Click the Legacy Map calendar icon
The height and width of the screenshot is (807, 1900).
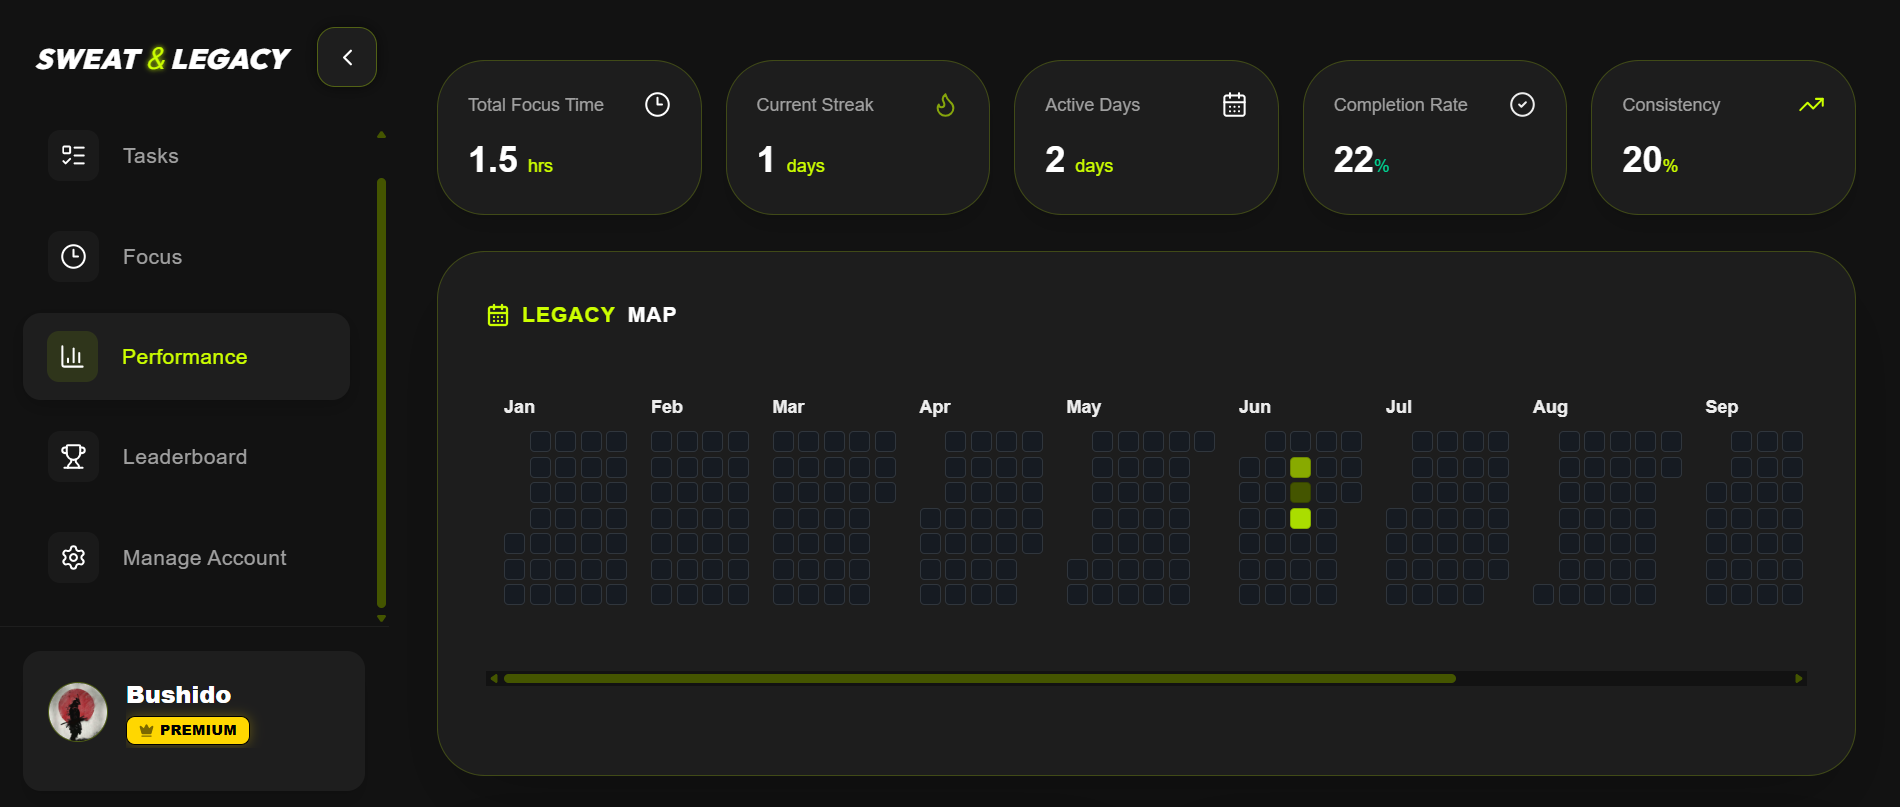[x=497, y=315]
